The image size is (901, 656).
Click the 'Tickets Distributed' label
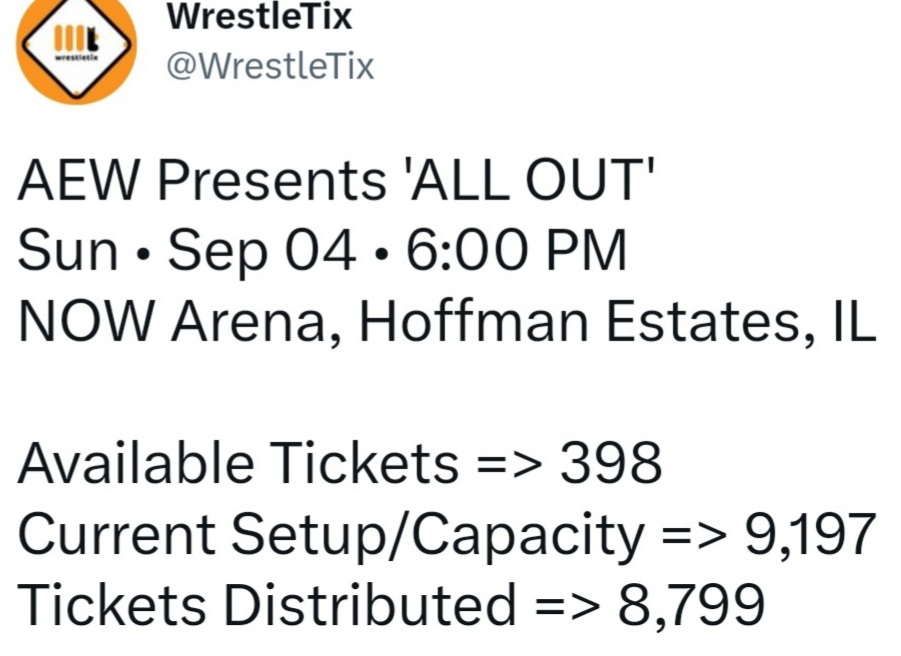(x=267, y=604)
